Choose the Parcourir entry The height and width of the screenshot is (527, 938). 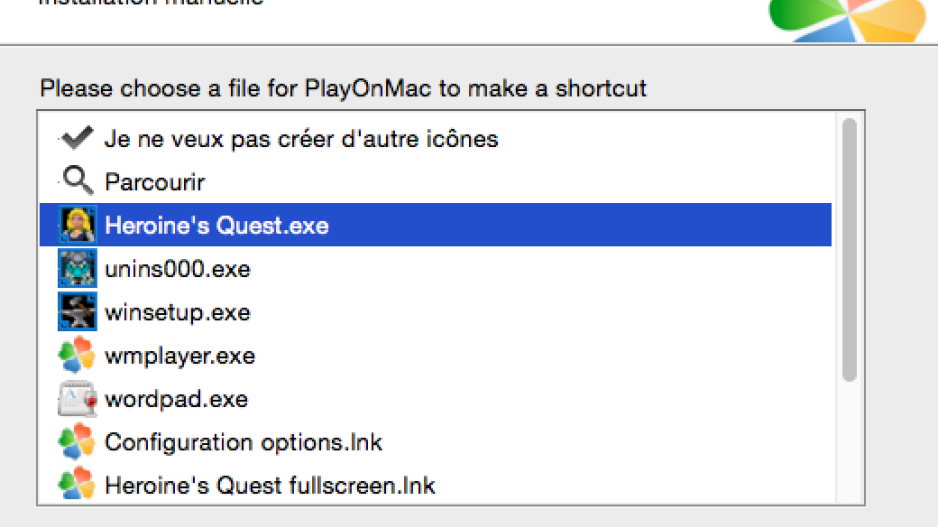tap(436, 182)
